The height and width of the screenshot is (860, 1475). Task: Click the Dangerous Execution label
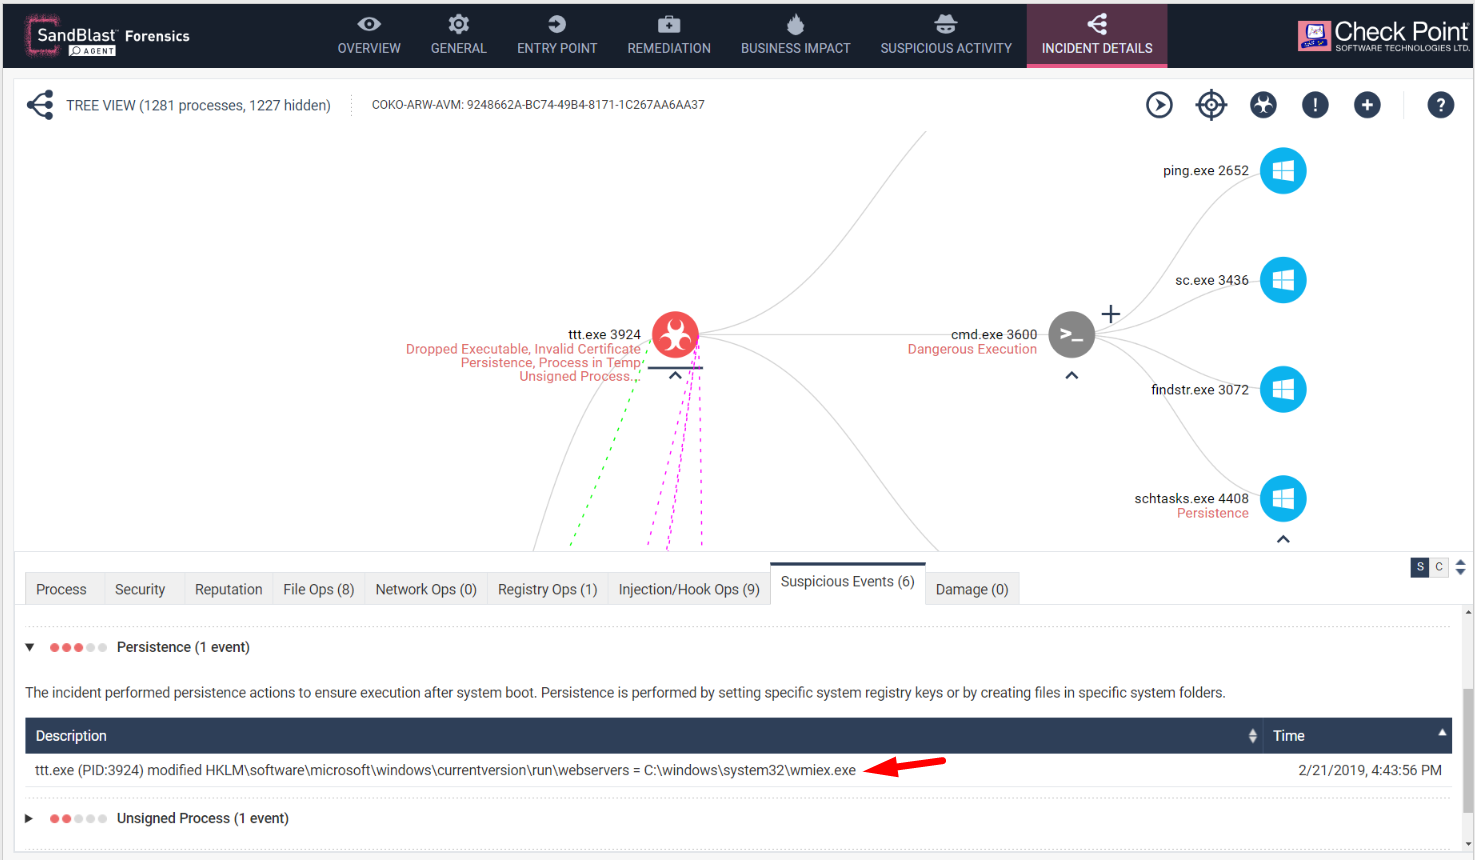coord(972,349)
